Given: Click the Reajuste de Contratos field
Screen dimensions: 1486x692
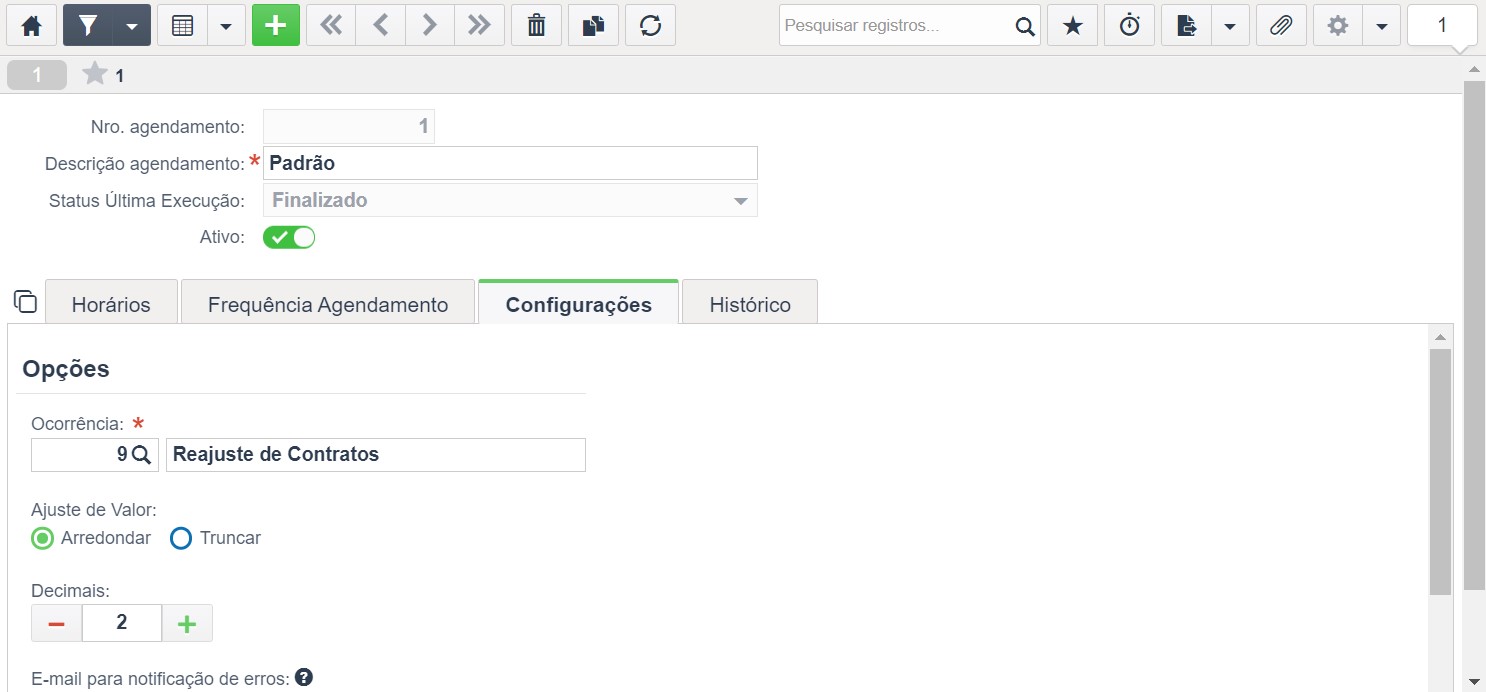Looking at the screenshot, I should pos(375,454).
